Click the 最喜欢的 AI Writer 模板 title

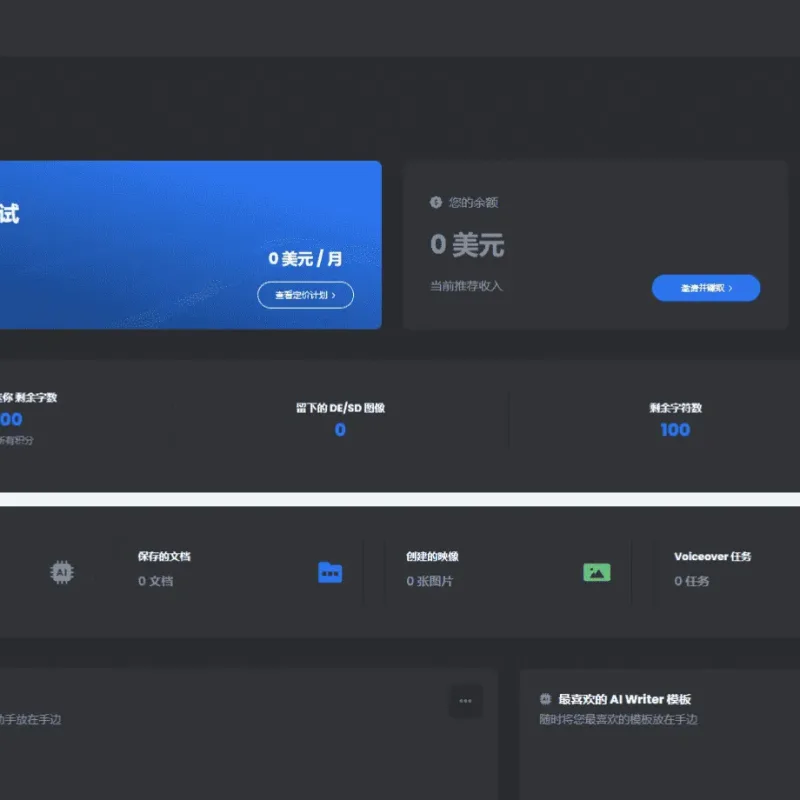(624, 699)
